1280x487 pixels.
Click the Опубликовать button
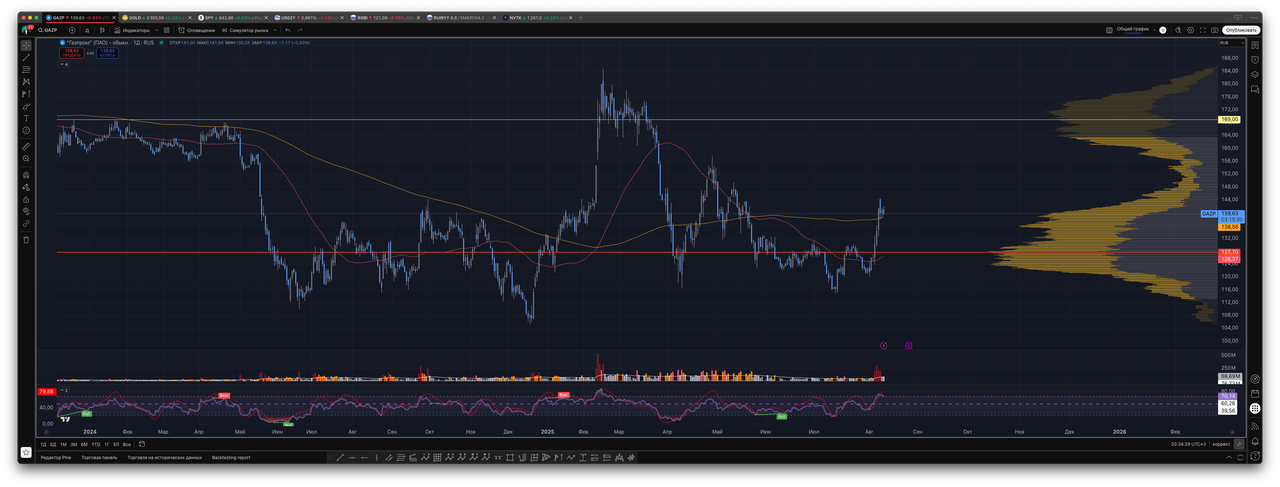1240,30
